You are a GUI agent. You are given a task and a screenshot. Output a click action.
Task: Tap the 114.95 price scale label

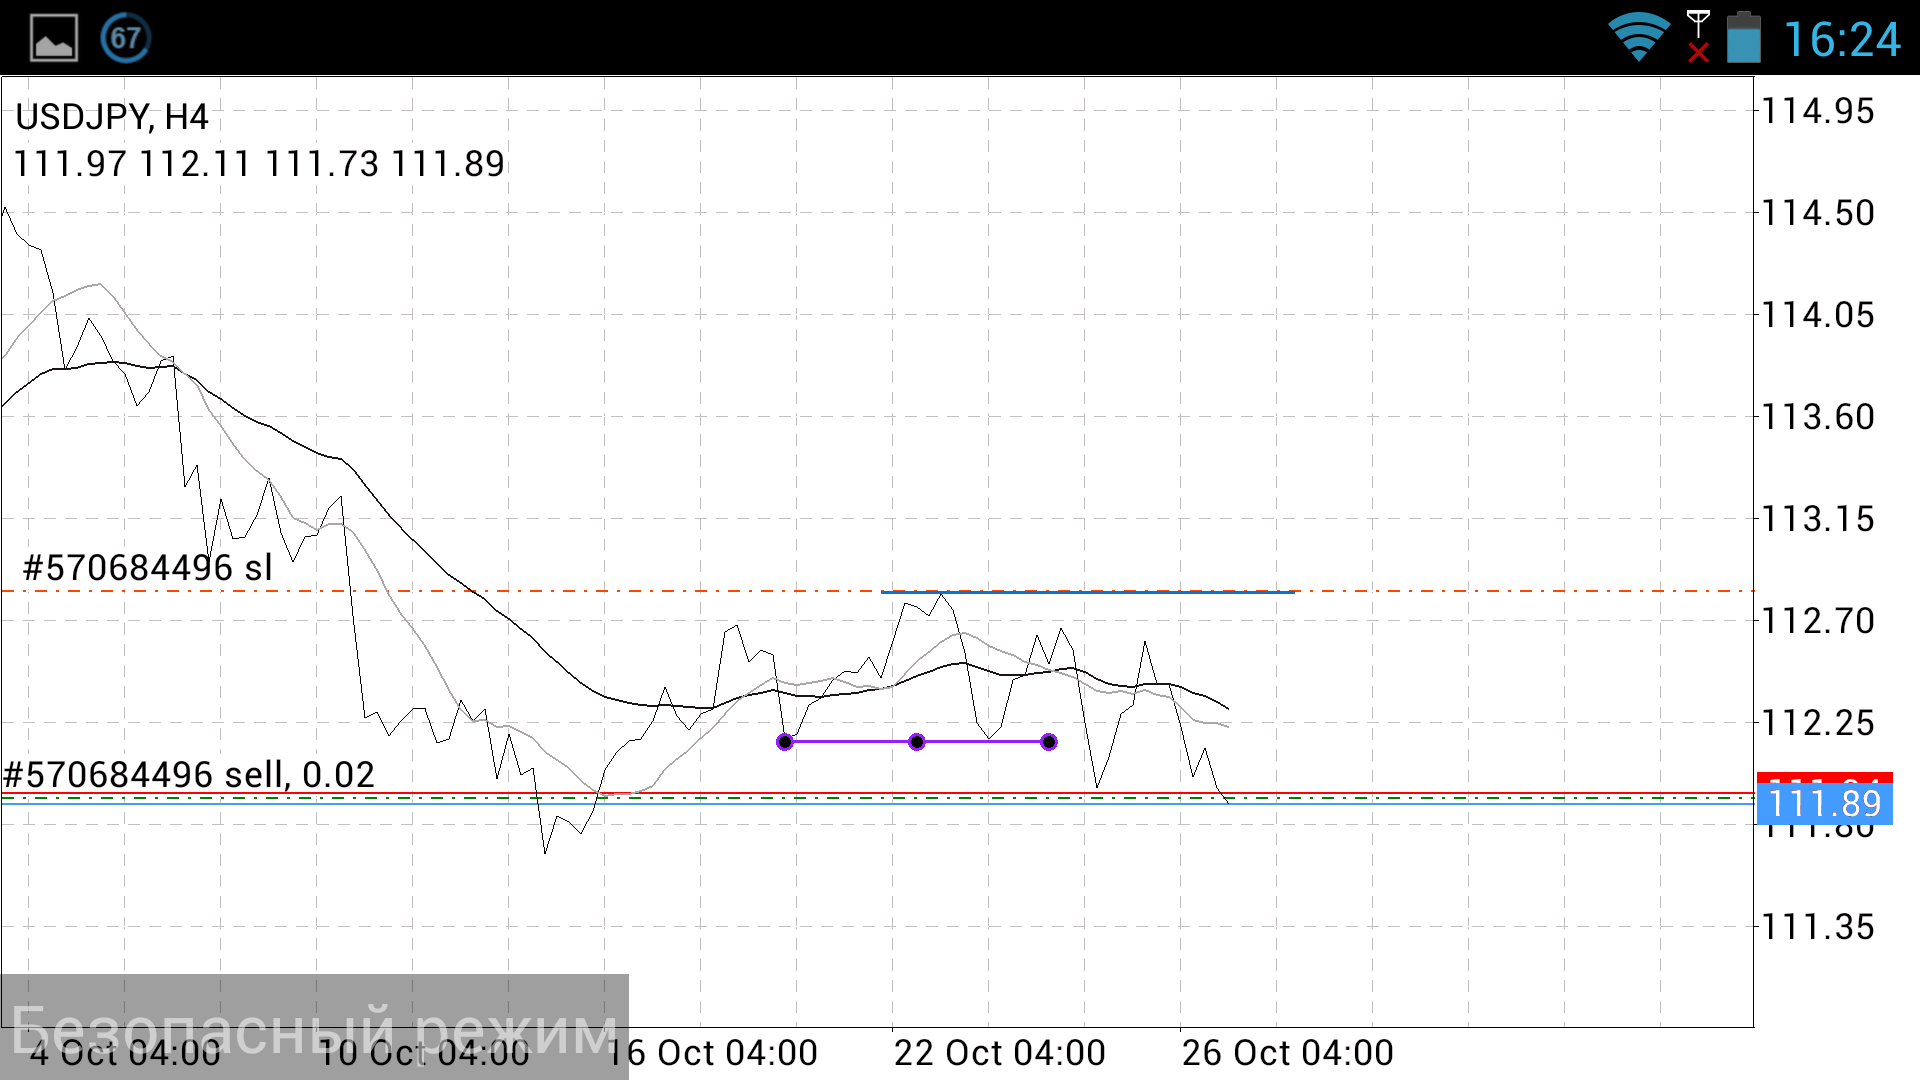[1818, 111]
